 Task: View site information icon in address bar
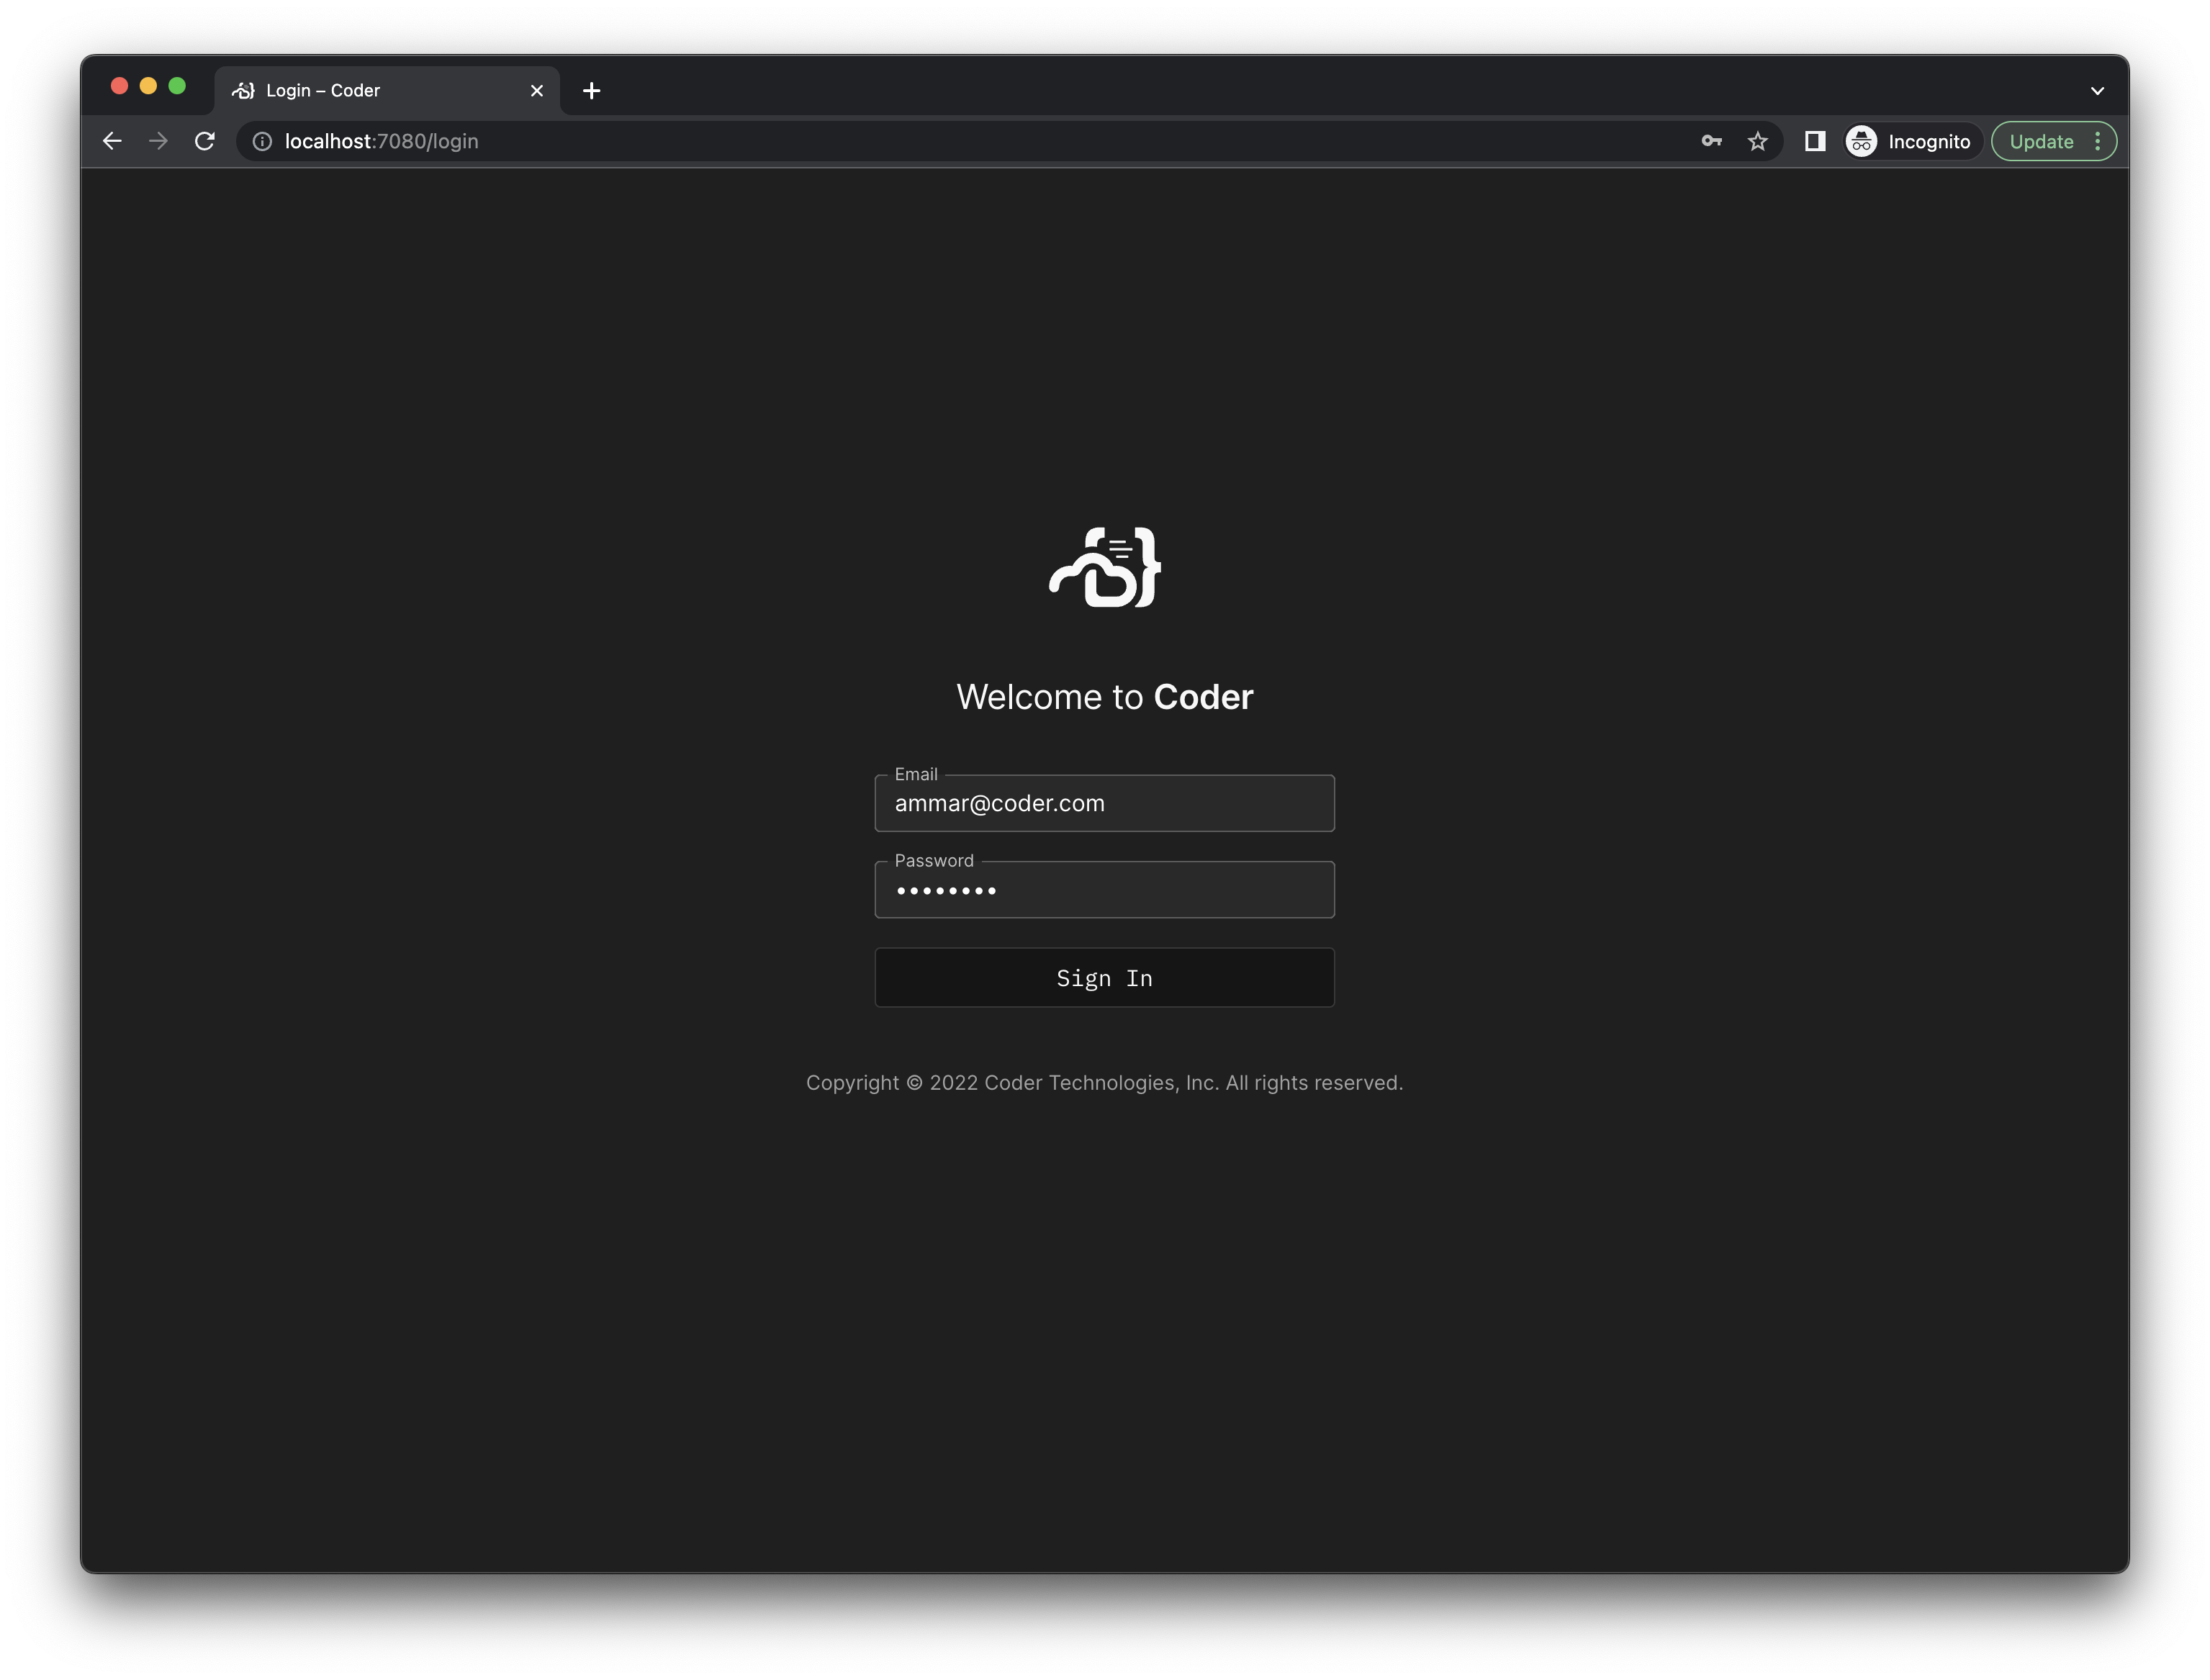[x=262, y=141]
